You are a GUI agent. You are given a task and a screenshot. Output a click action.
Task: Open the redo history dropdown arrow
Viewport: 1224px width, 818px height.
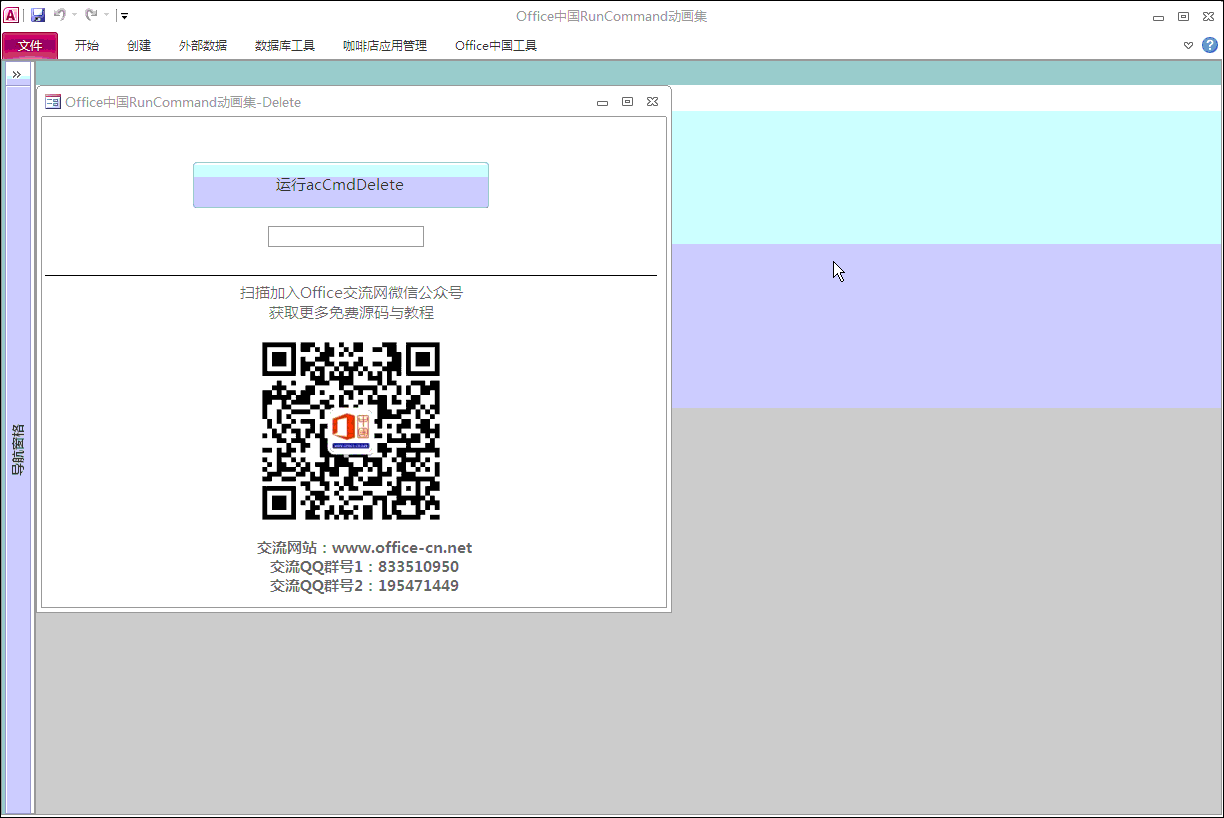pyautogui.click(x=106, y=15)
